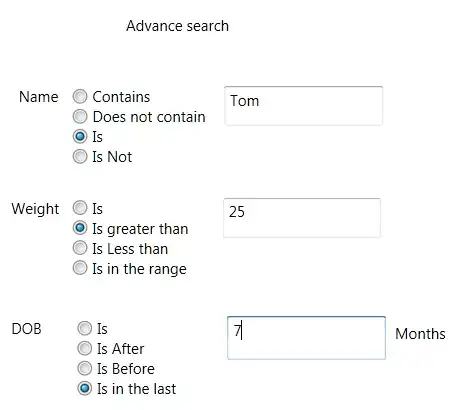Select the Name Is radio option
459x410 pixels.
coord(80,137)
